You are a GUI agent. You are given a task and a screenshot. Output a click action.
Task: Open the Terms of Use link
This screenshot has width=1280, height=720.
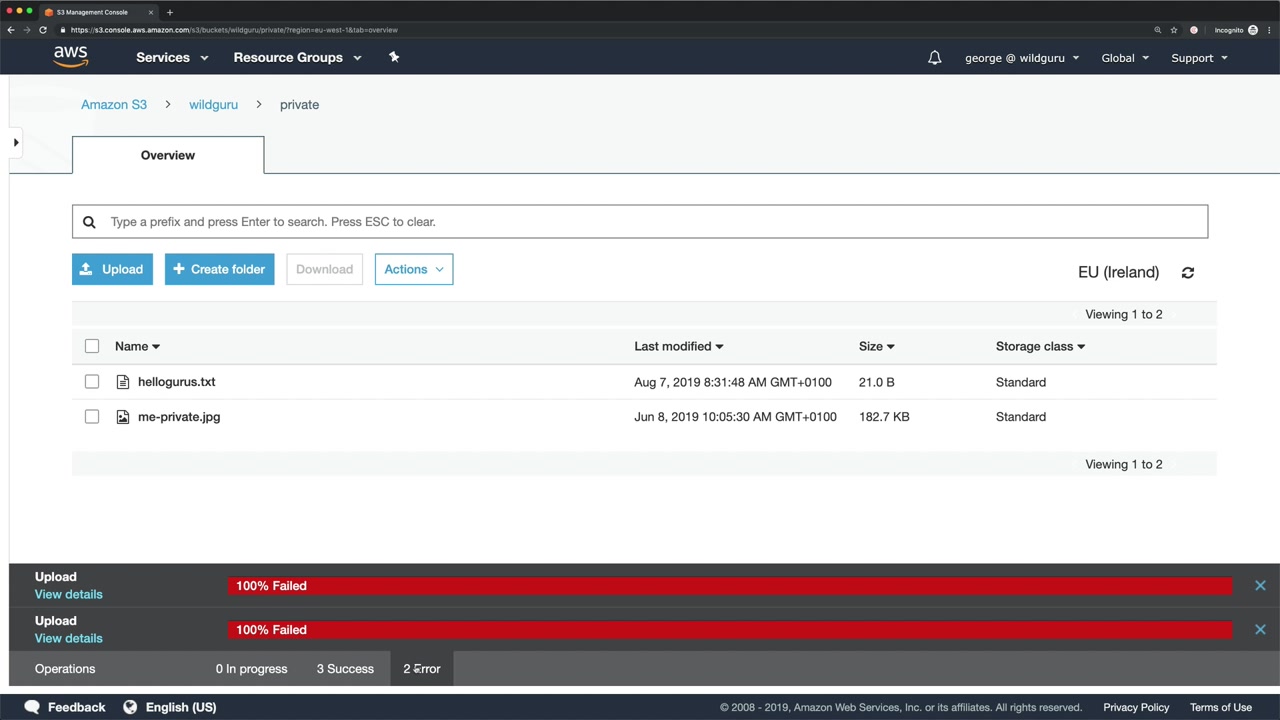[x=1221, y=707]
